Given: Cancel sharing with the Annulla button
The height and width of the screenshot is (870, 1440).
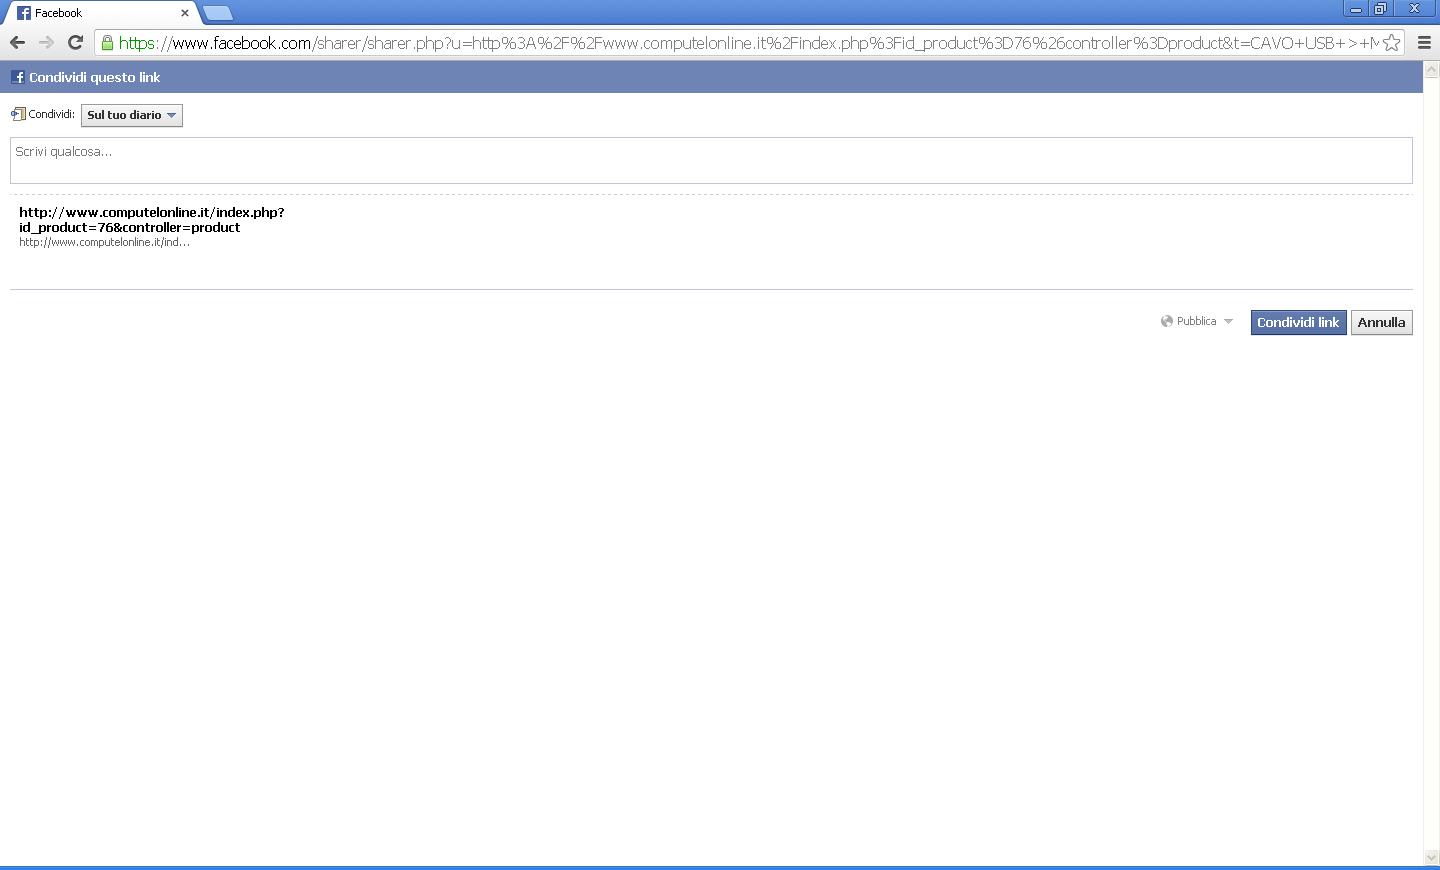Looking at the screenshot, I should click(x=1381, y=322).
